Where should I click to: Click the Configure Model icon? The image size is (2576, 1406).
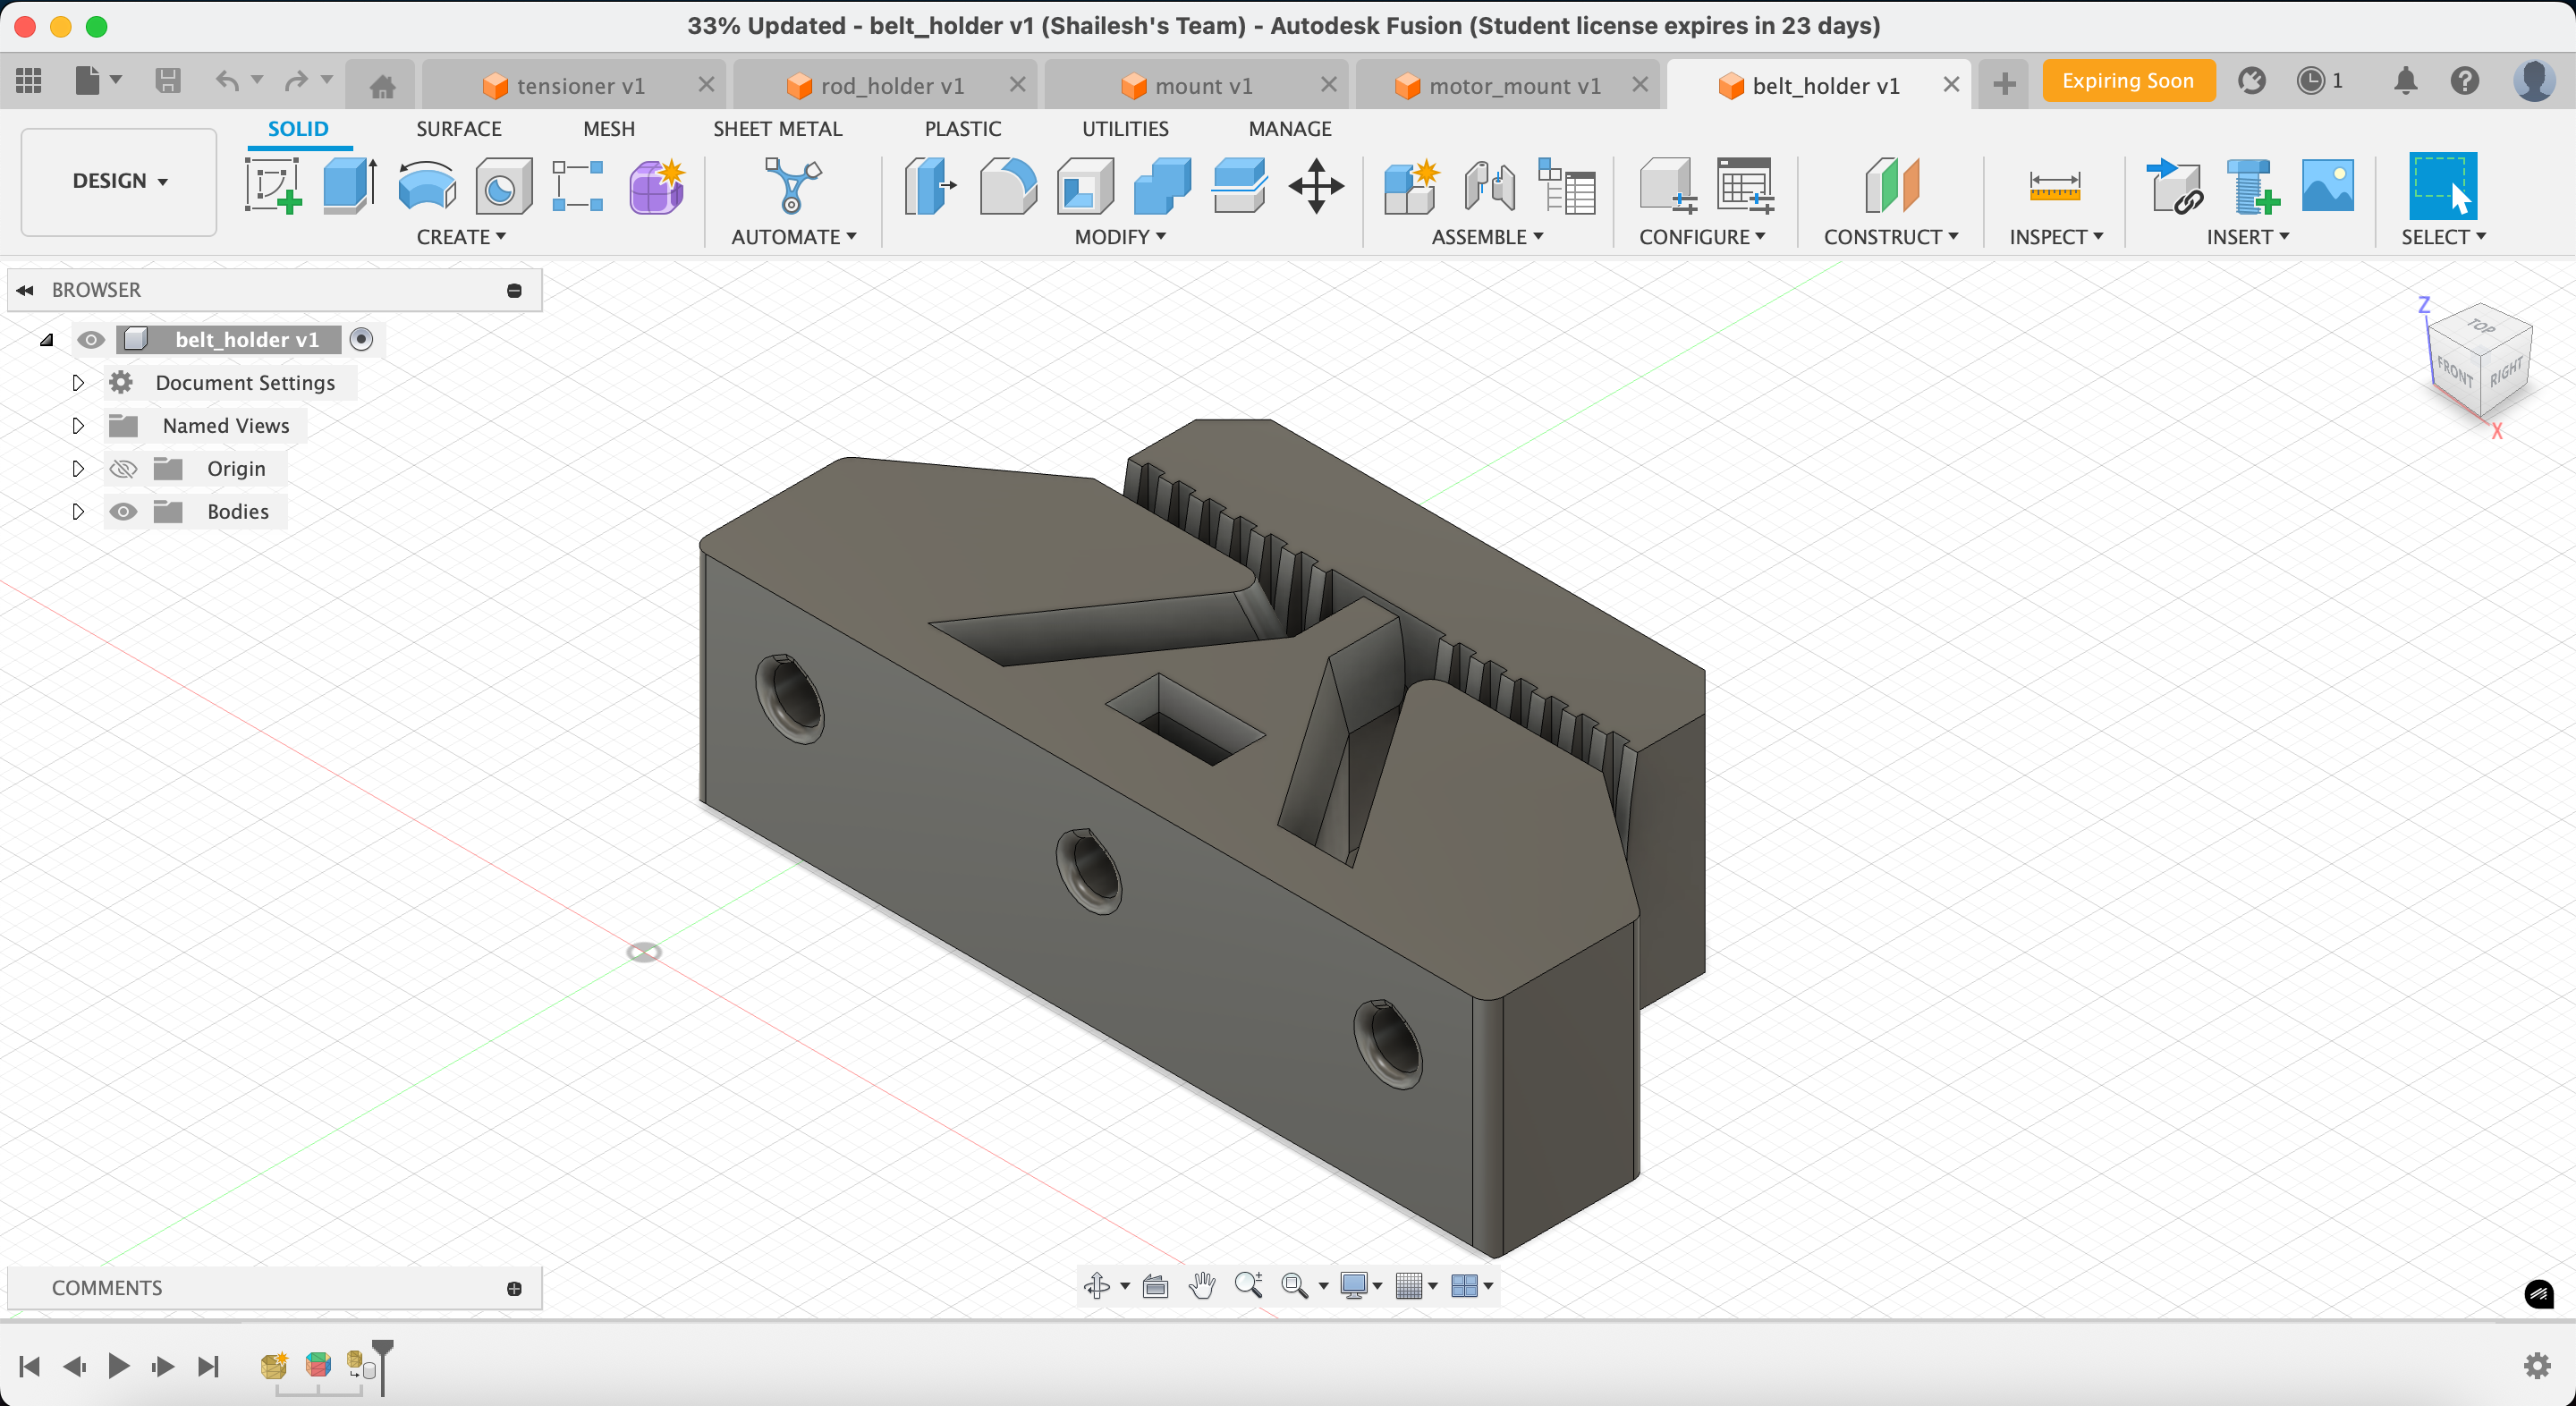(x=1668, y=186)
